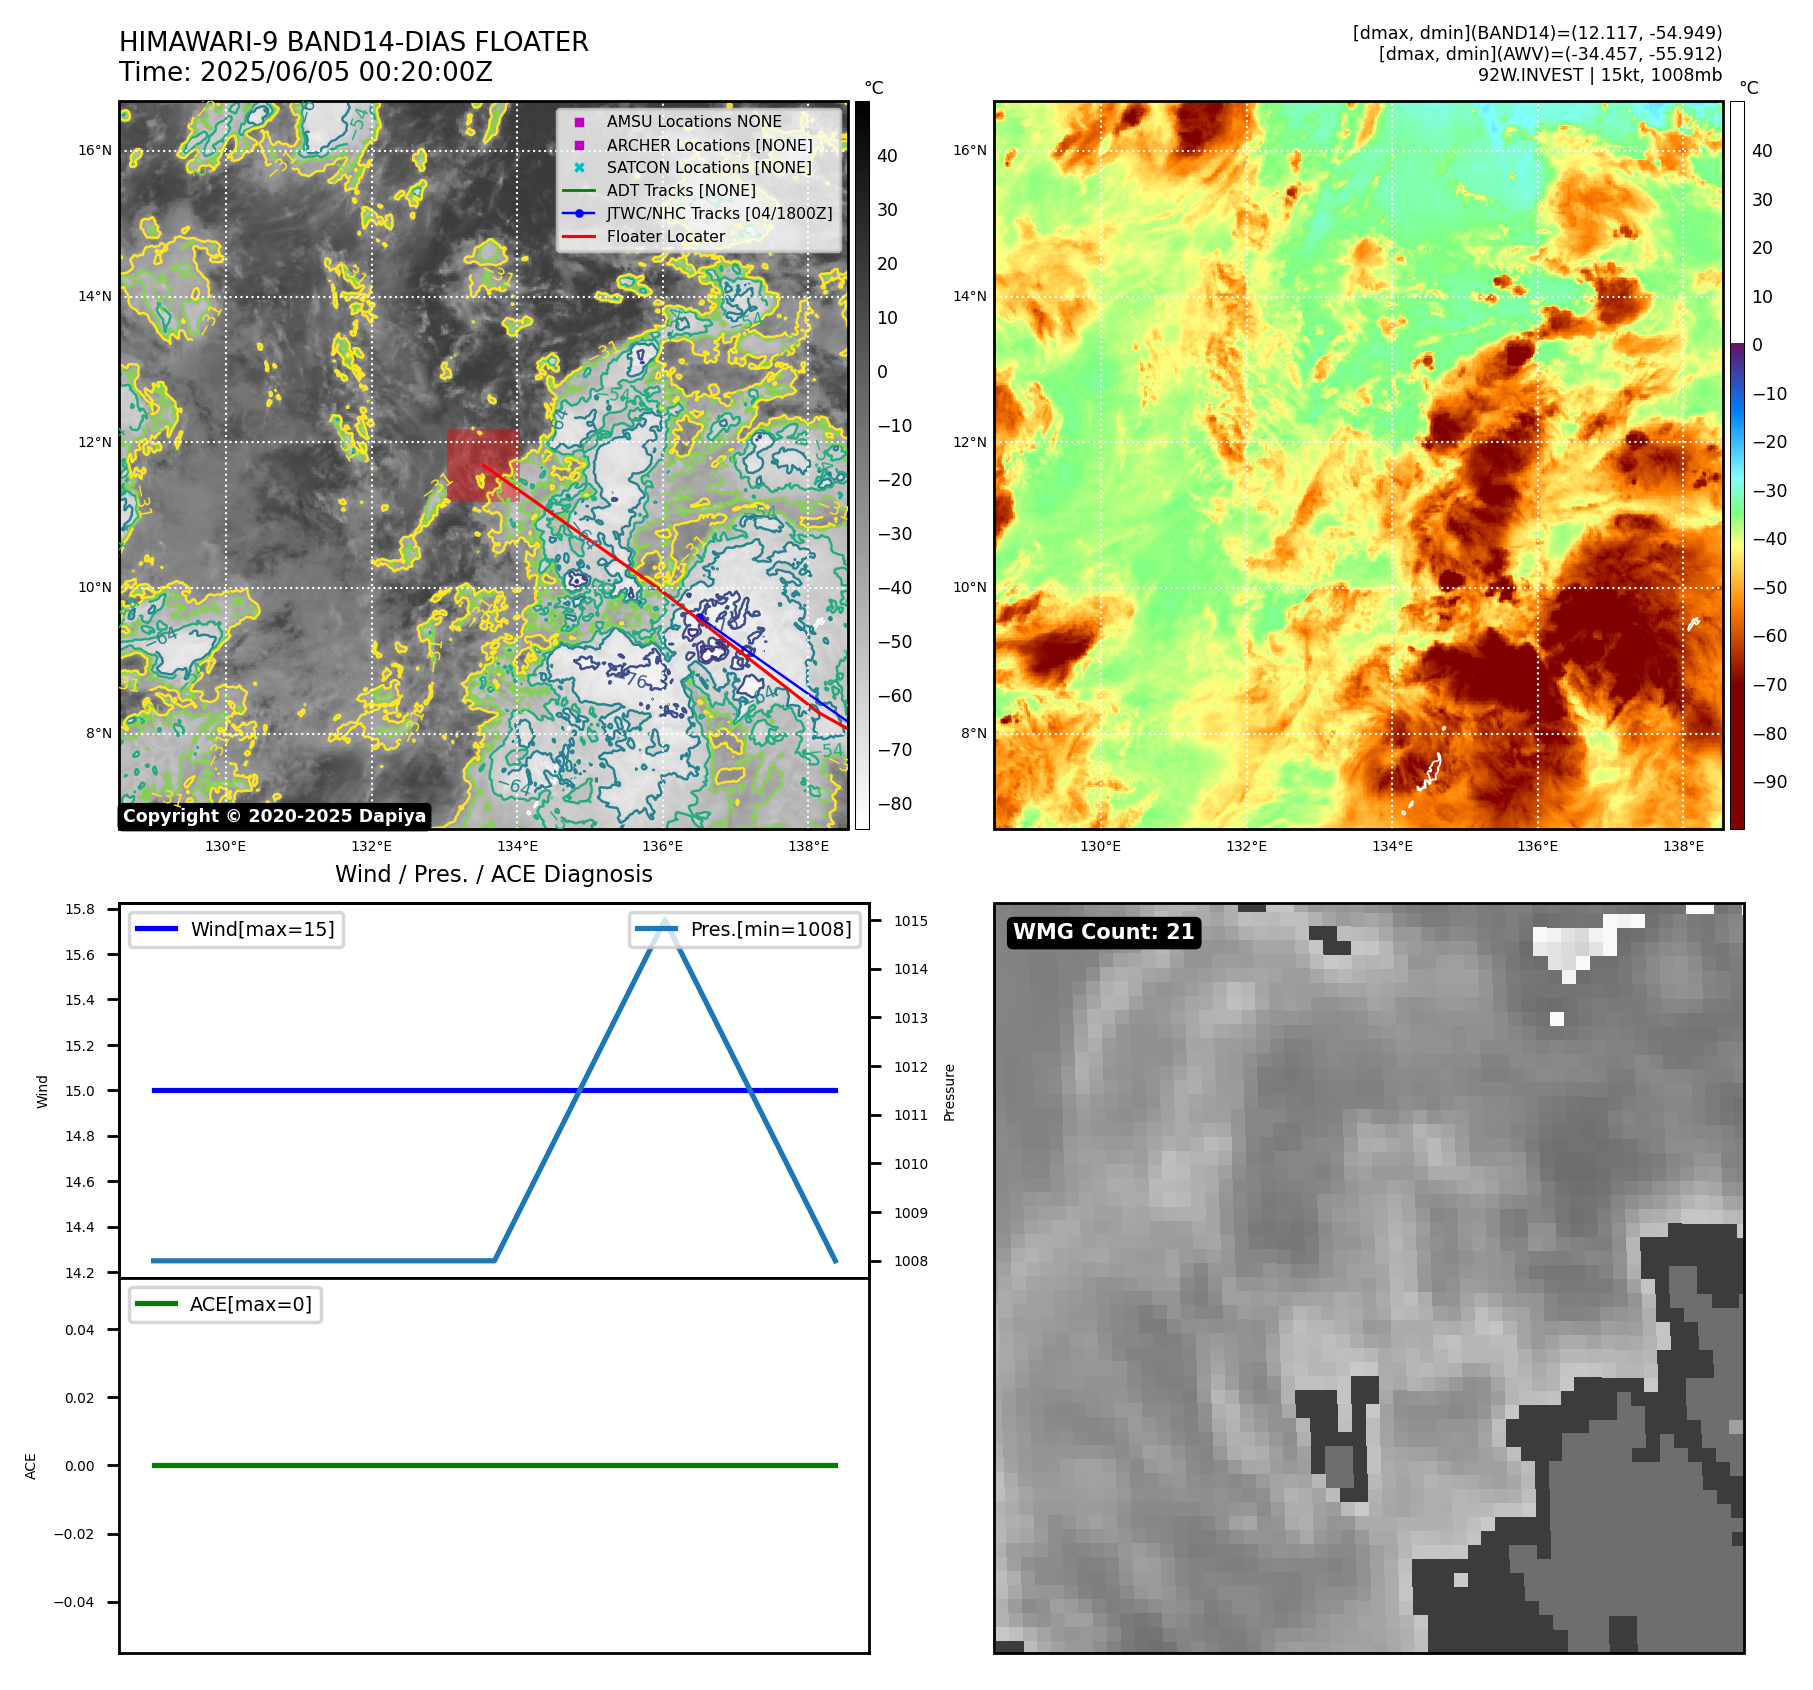Click the Pres.[min=1008] legend box

744,929
